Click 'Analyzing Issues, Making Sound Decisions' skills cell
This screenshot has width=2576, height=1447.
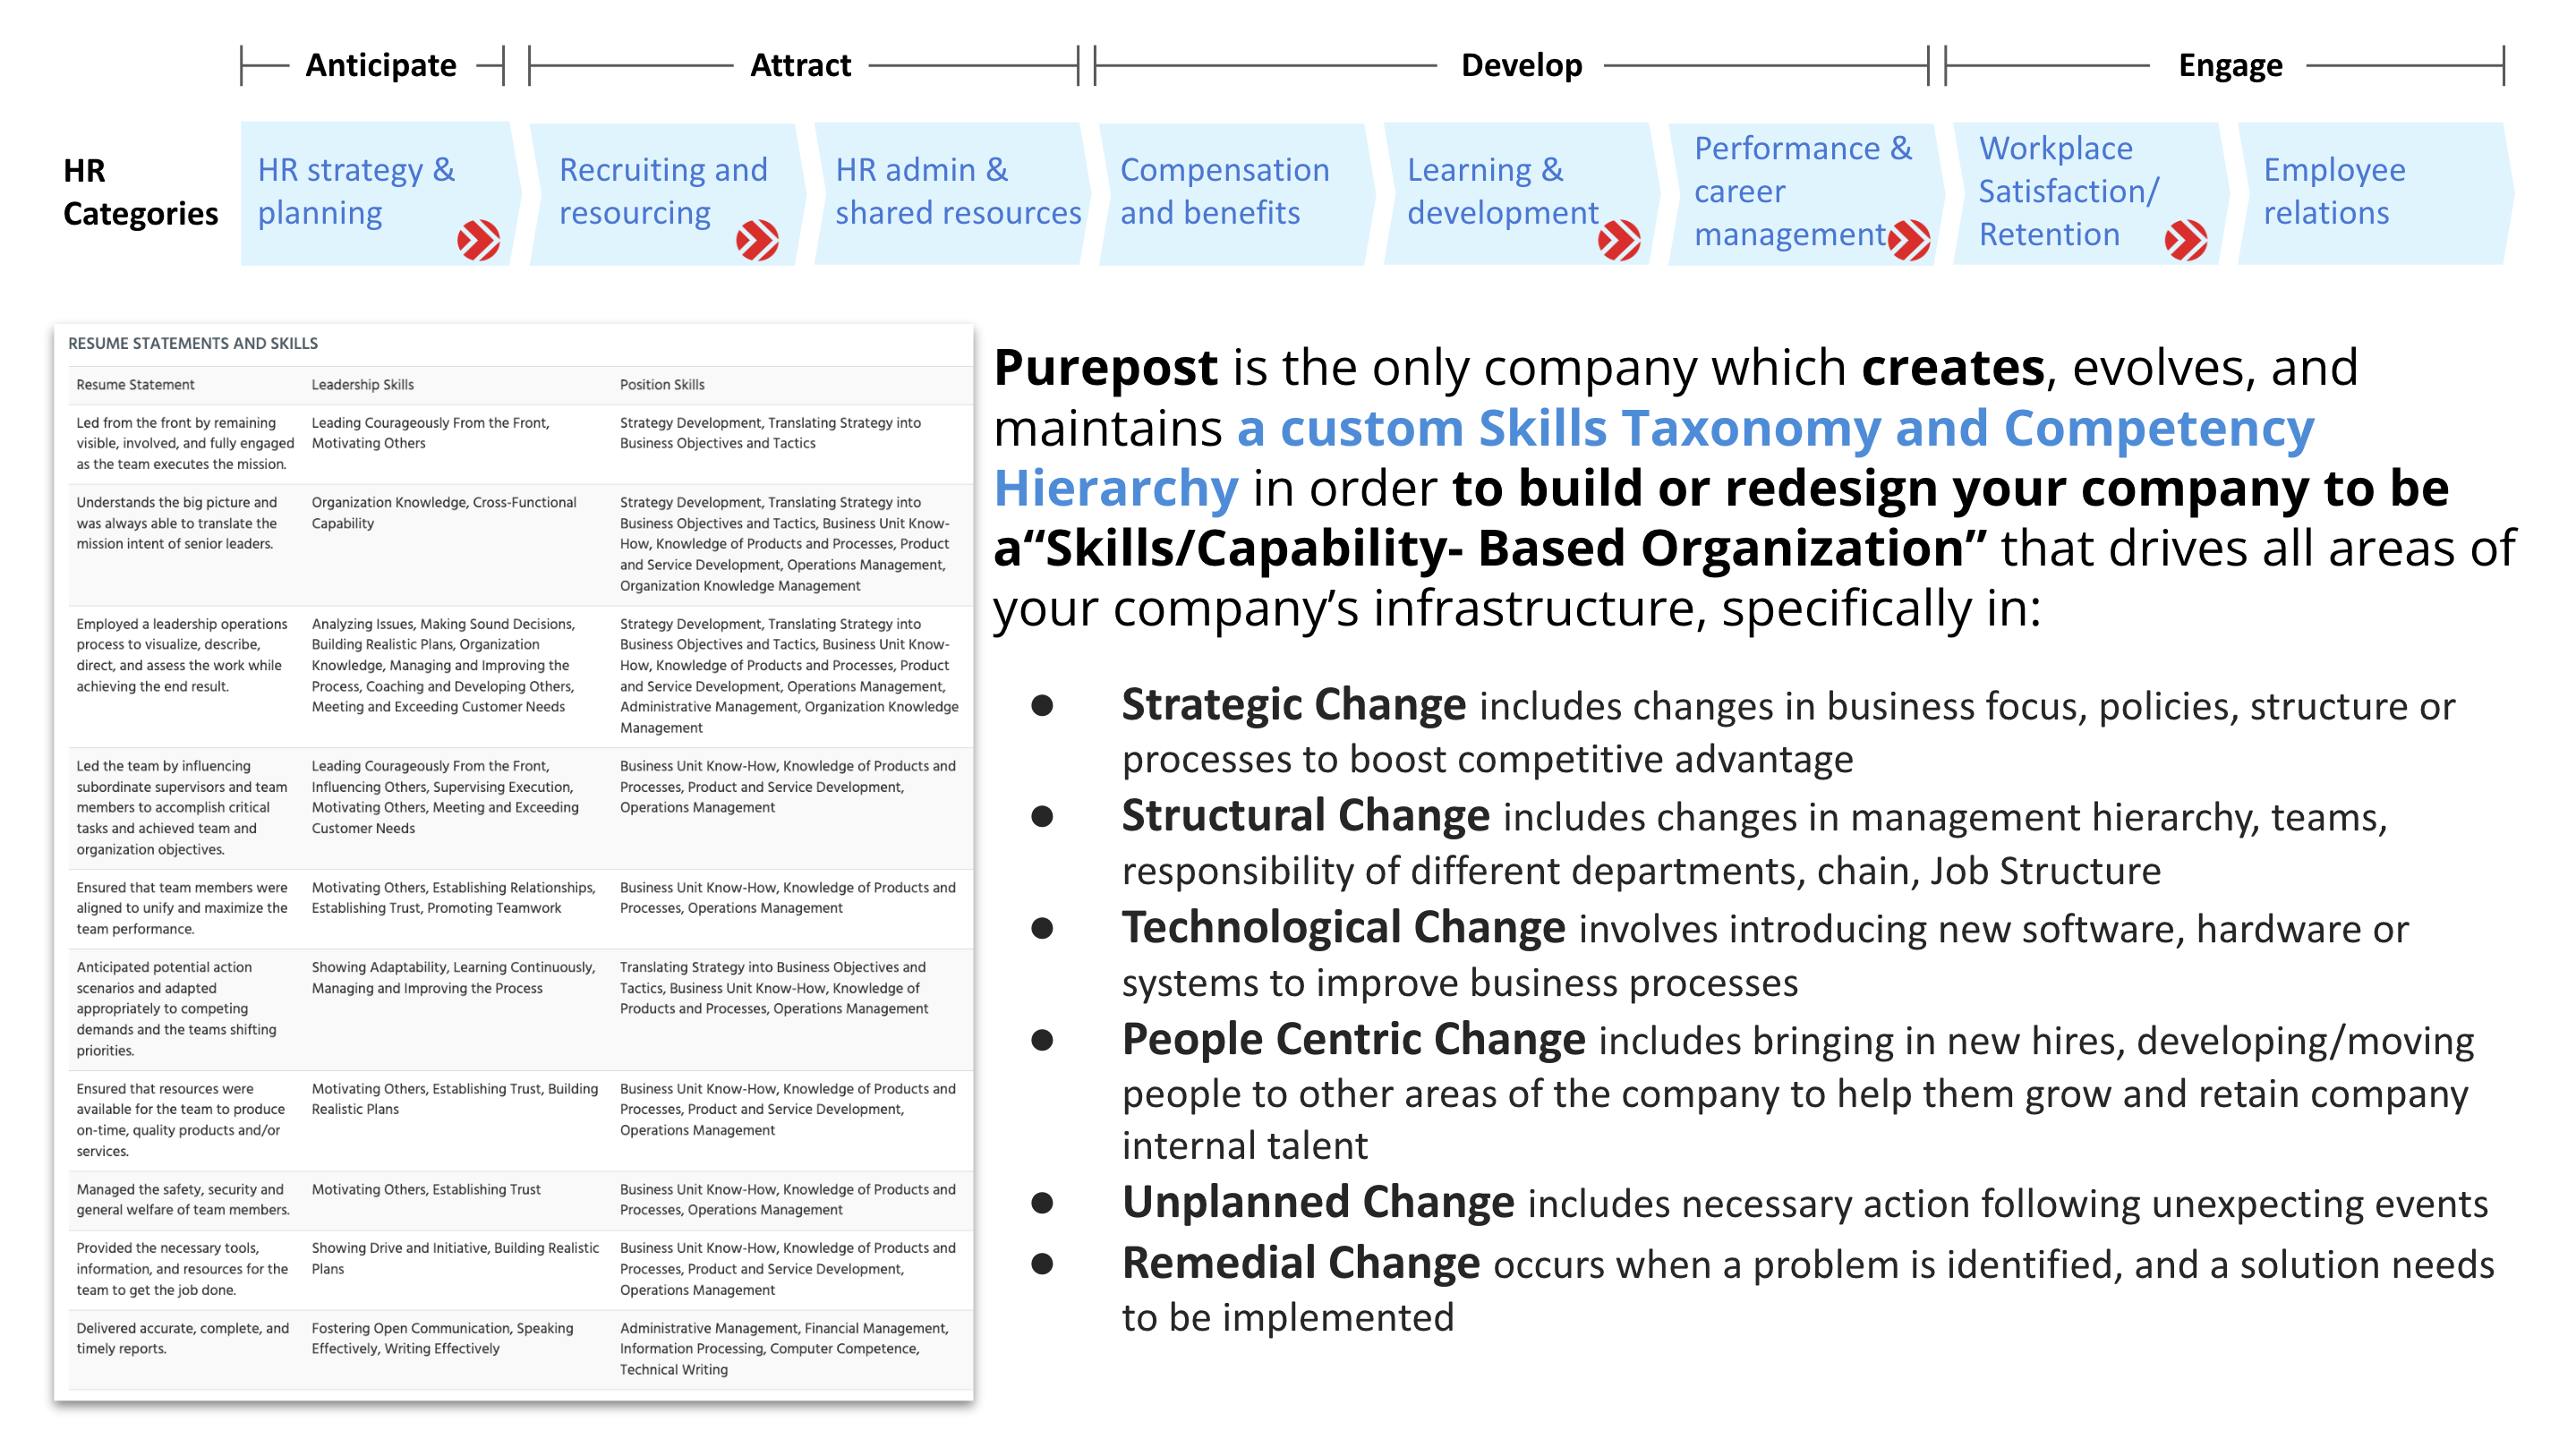coord(443,665)
